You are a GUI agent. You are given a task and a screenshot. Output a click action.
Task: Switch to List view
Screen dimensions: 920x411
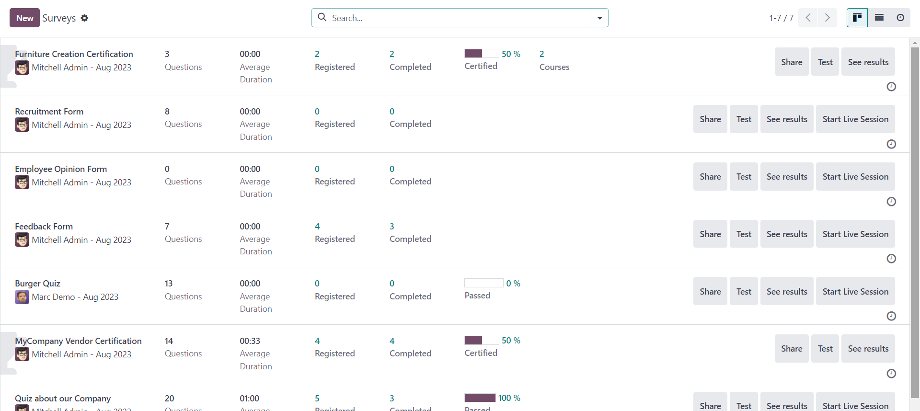(879, 18)
